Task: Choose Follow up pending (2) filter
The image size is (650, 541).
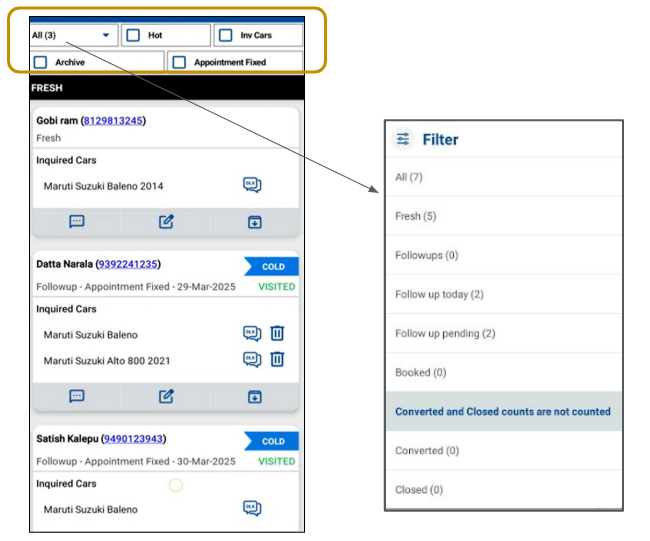Action: (x=504, y=333)
